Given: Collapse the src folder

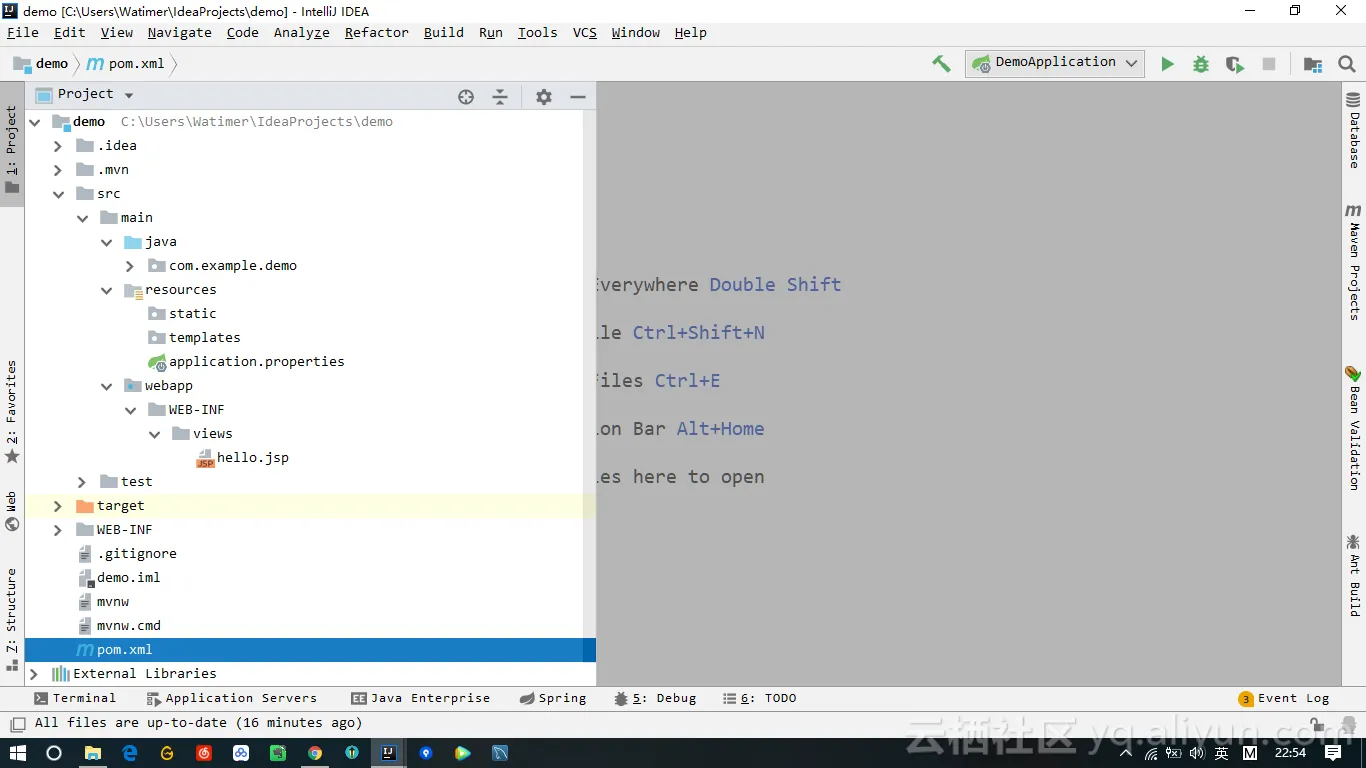Looking at the screenshot, I should click(58, 194).
